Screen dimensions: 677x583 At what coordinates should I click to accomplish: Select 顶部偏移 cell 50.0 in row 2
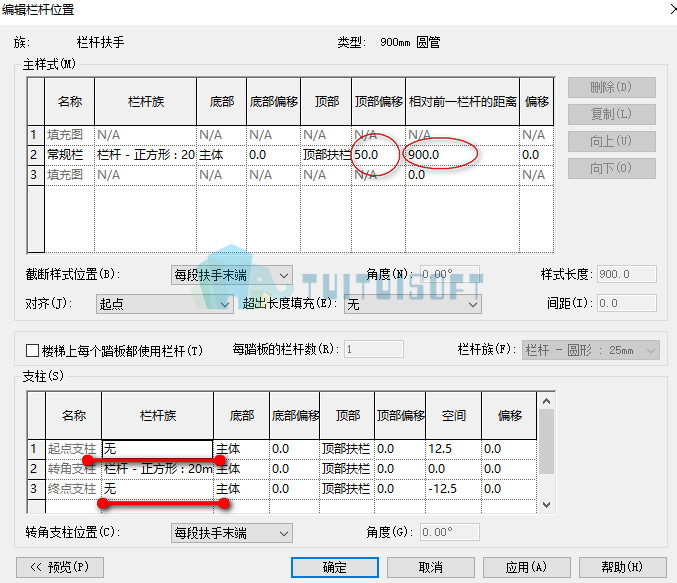coord(378,155)
